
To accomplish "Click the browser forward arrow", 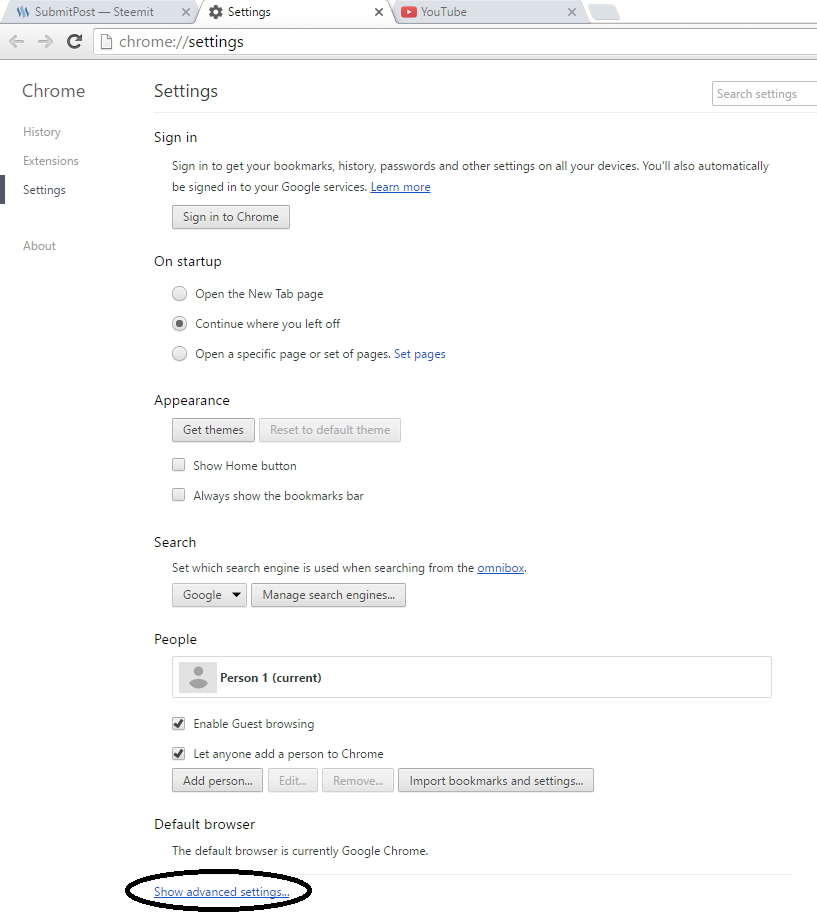I will click(x=45, y=41).
